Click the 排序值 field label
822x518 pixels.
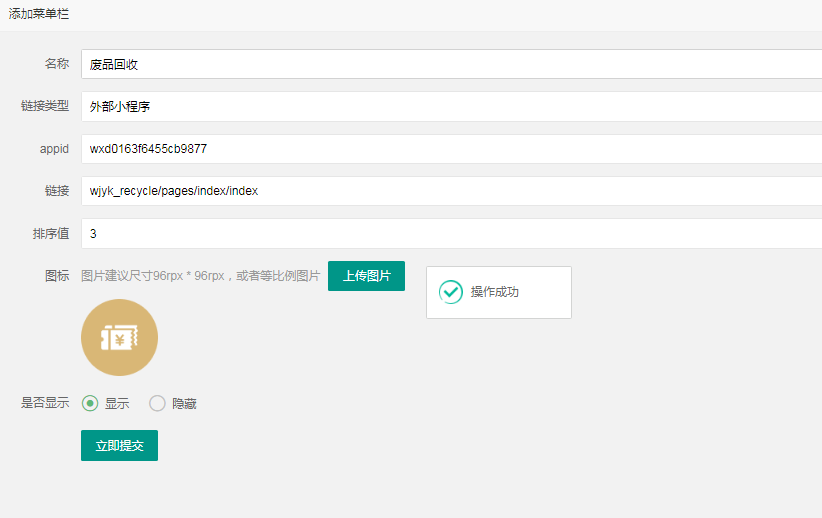click(51, 233)
